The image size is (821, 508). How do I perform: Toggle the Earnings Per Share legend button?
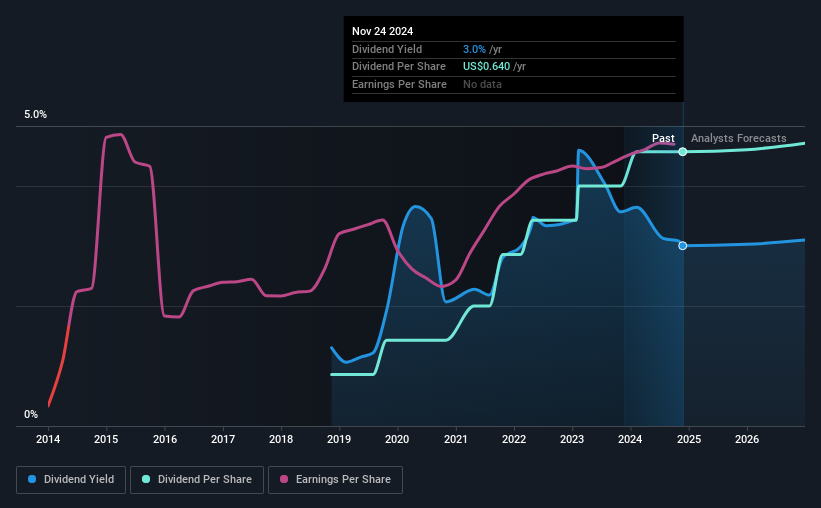tap(335, 480)
